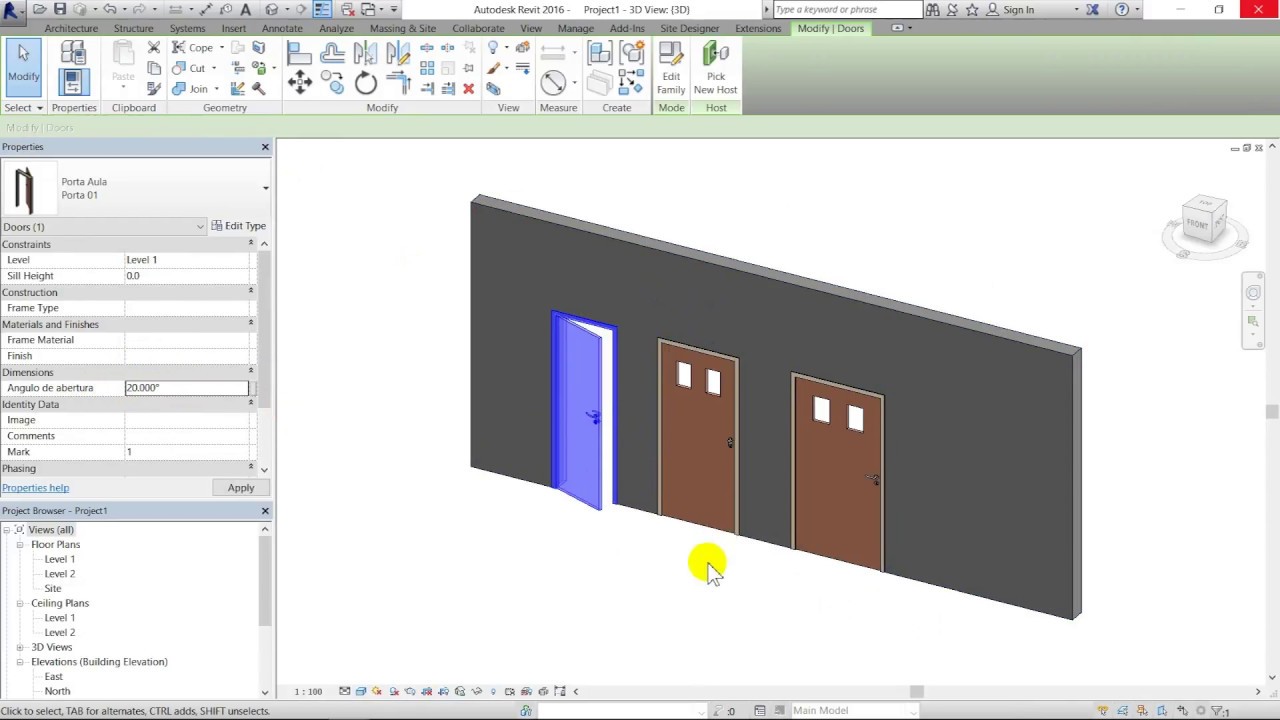1280x720 pixels.
Task: Click the Cut to Clipboard scissors icon
Action: pyautogui.click(x=154, y=47)
